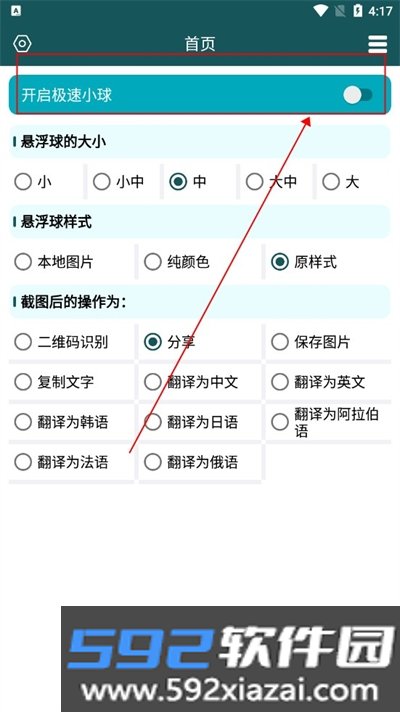The height and width of the screenshot is (712, 400).
Task: Select 翻译为阿拉伯语 option
Action: tap(325, 422)
